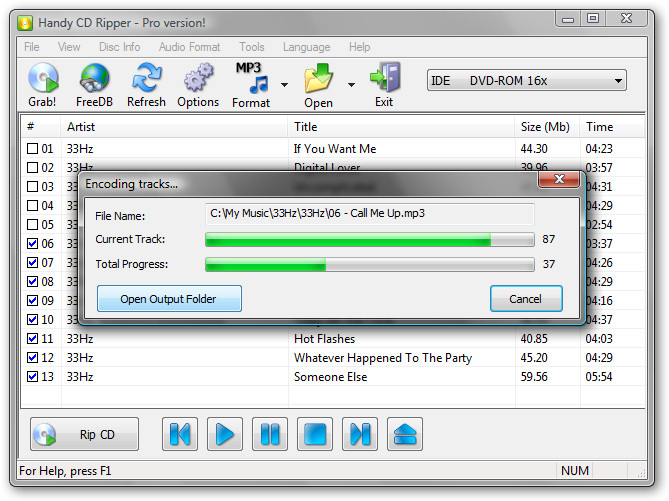Viewport: 669px width, 501px height.
Task: Click time value 05:54
Action: [599, 376]
